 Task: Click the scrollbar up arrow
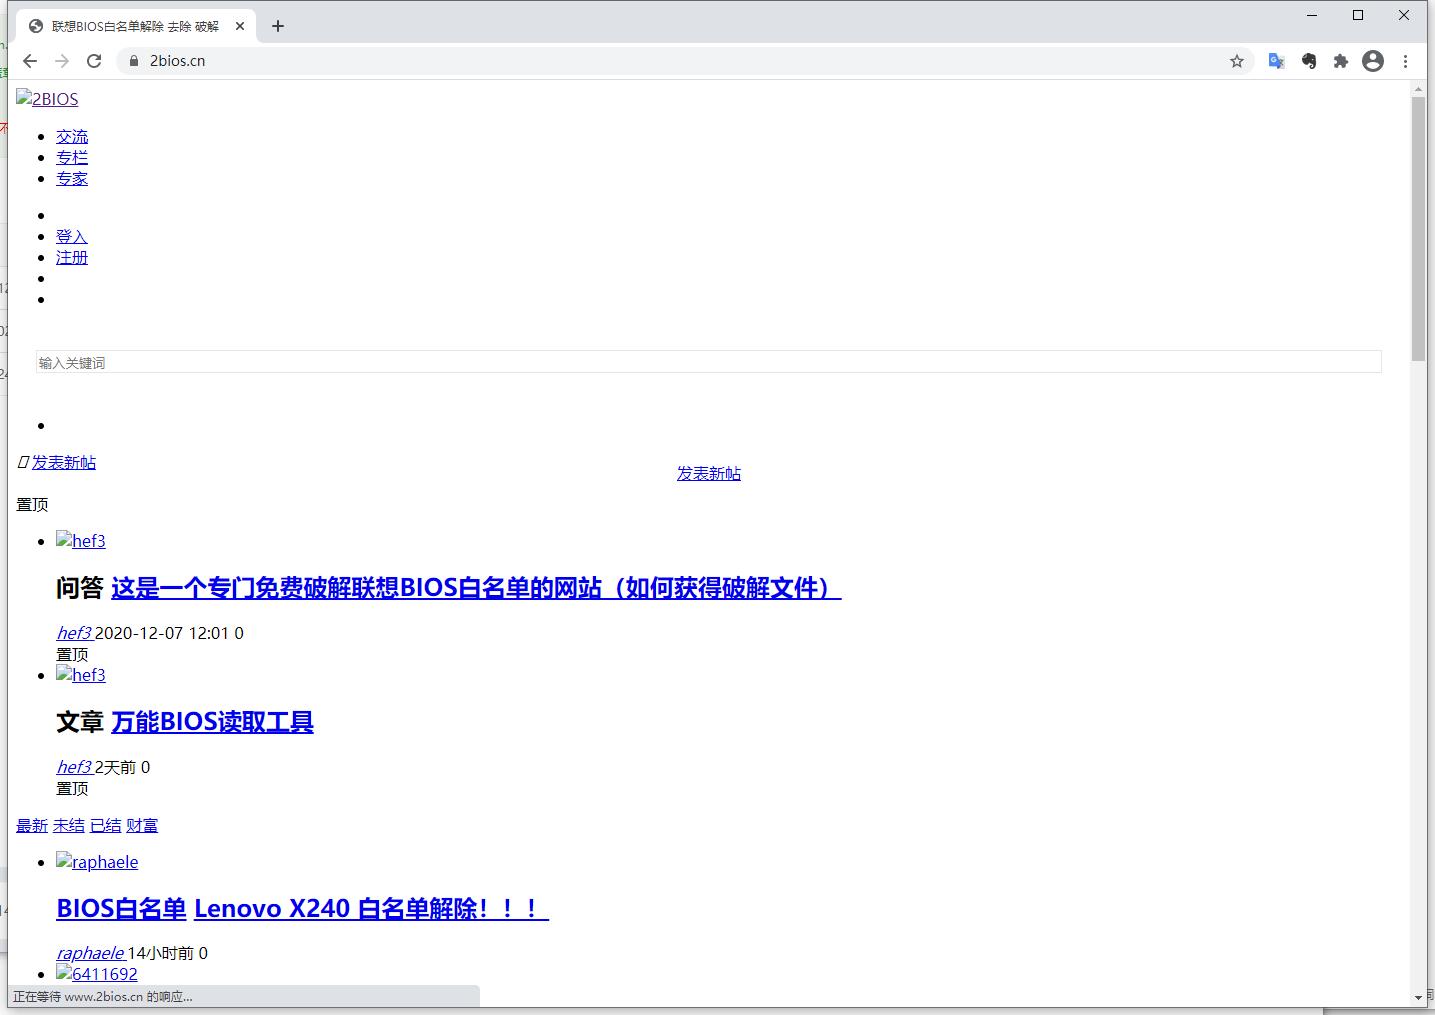[x=1418, y=90]
